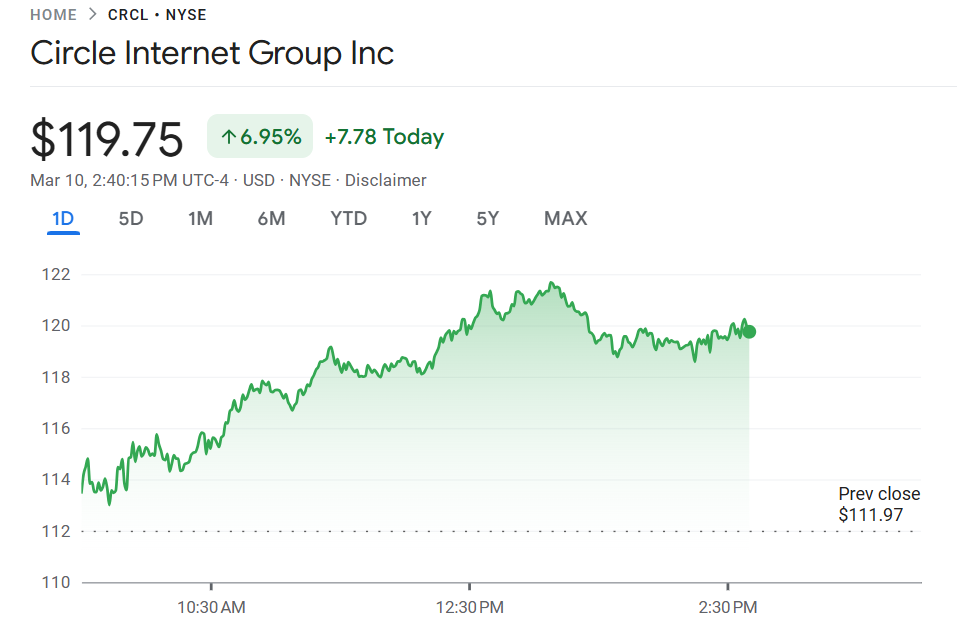The width and height of the screenshot is (957, 640).
Task: Click the +7.78 Today change text
Action: pos(384,137)
